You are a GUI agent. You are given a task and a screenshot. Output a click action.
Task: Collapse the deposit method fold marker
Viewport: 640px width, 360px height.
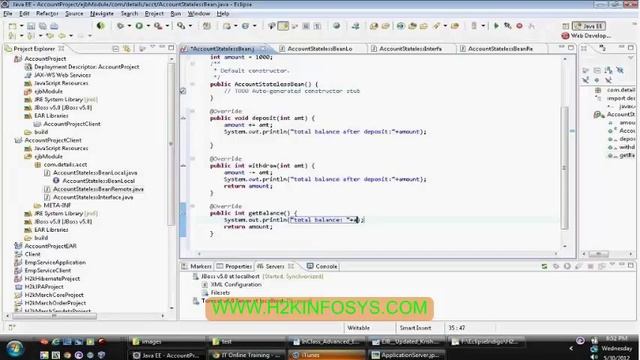point(192,111)
